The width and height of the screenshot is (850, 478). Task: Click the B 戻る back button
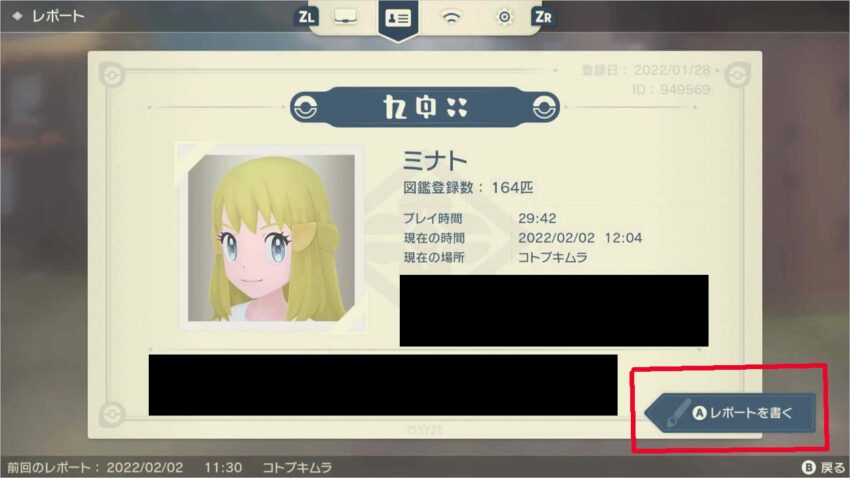[823, 467]
